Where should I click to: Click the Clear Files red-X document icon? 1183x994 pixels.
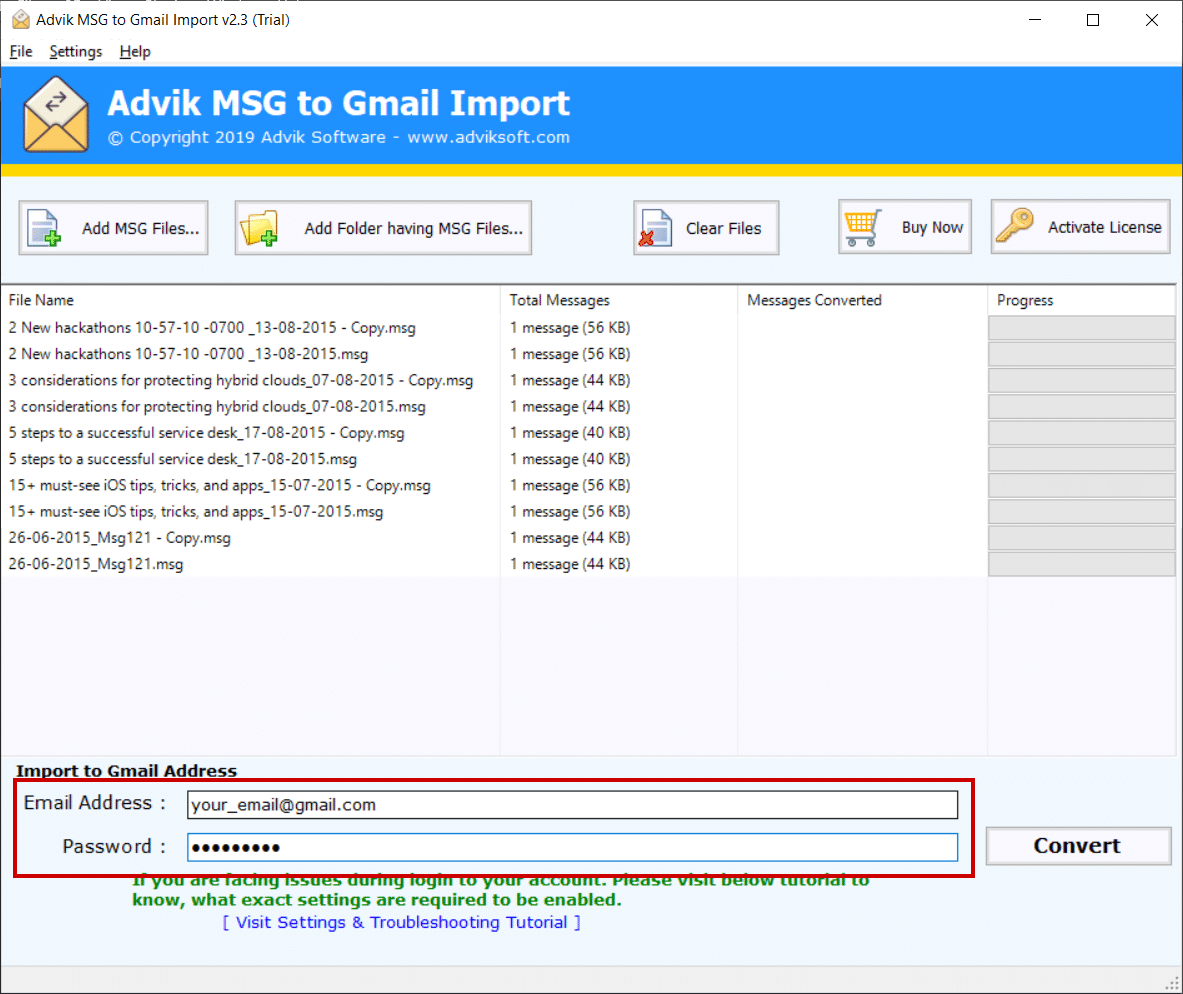pos(656,228)
